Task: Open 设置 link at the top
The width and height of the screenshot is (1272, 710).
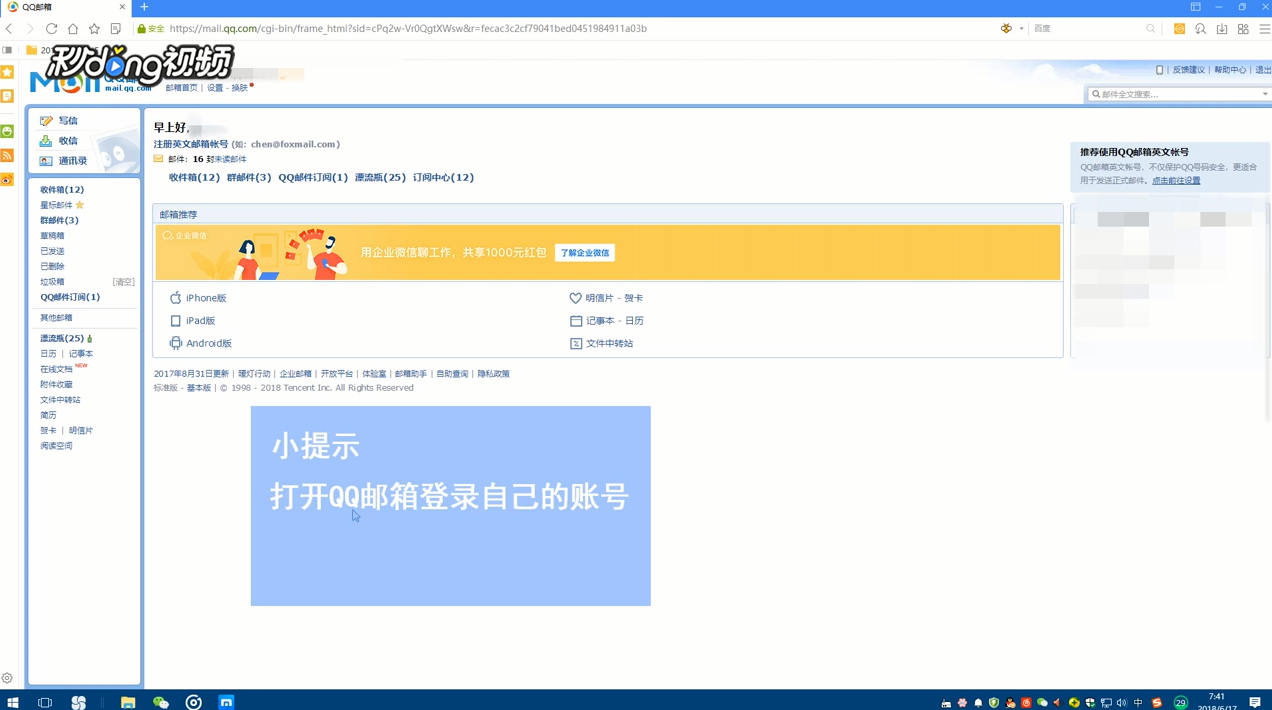Action: coord(215,88)
